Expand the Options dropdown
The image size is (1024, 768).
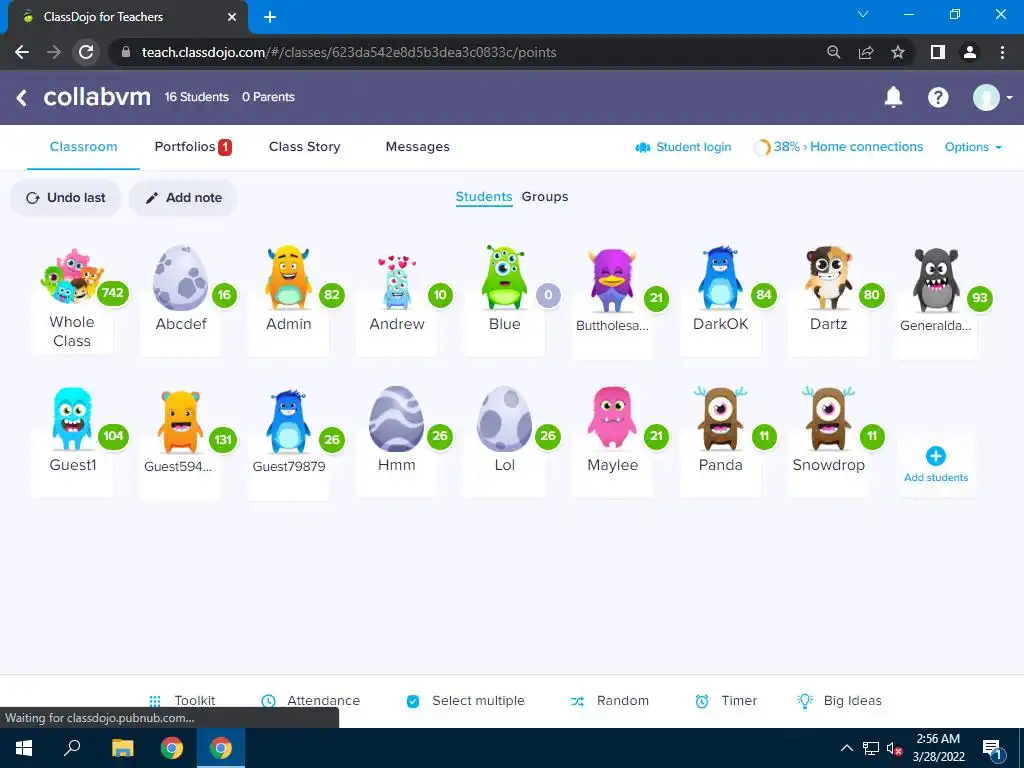click(973, 147)
